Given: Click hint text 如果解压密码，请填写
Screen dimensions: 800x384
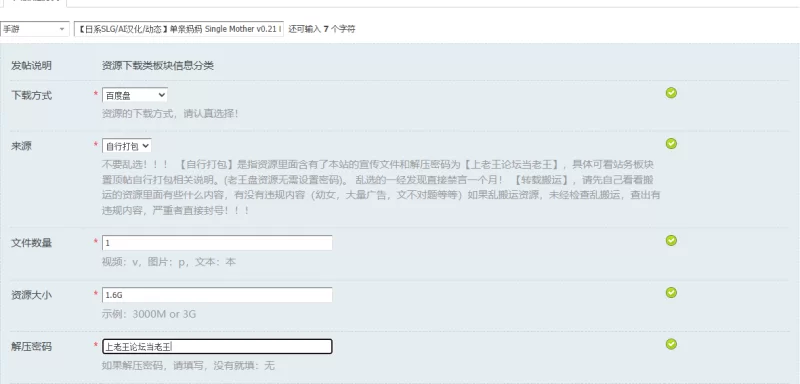Looking at the screenshot, I should point(188,366).
